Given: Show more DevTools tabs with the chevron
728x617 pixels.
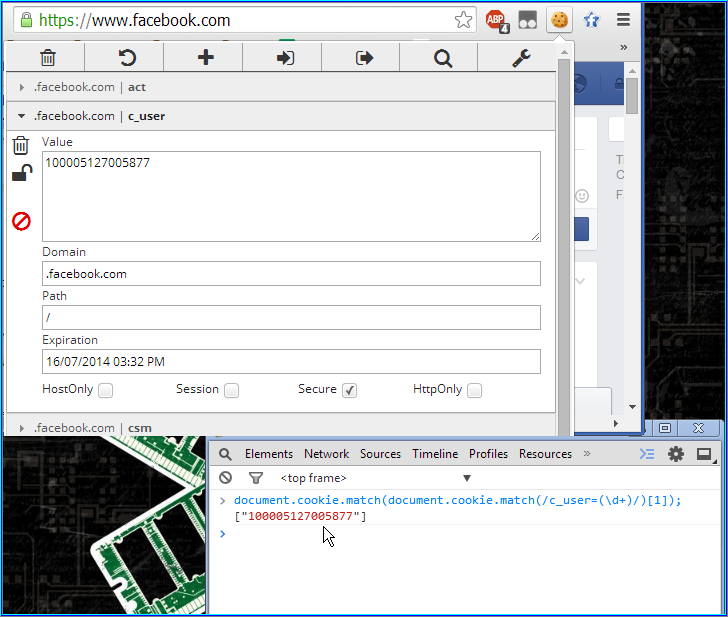Looking at the screenshot, I should tap(587, 454).
